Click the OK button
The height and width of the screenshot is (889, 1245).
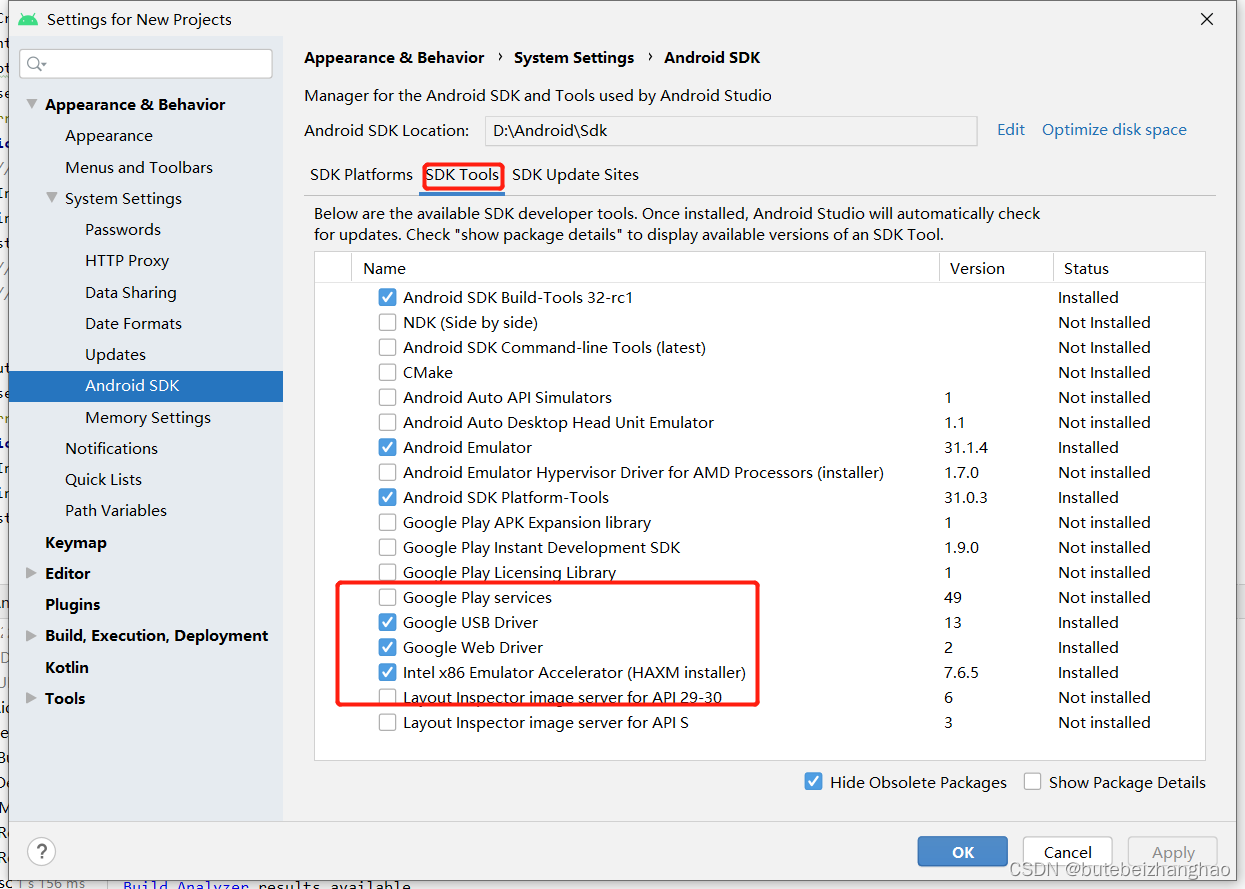(x=962, y=851)
